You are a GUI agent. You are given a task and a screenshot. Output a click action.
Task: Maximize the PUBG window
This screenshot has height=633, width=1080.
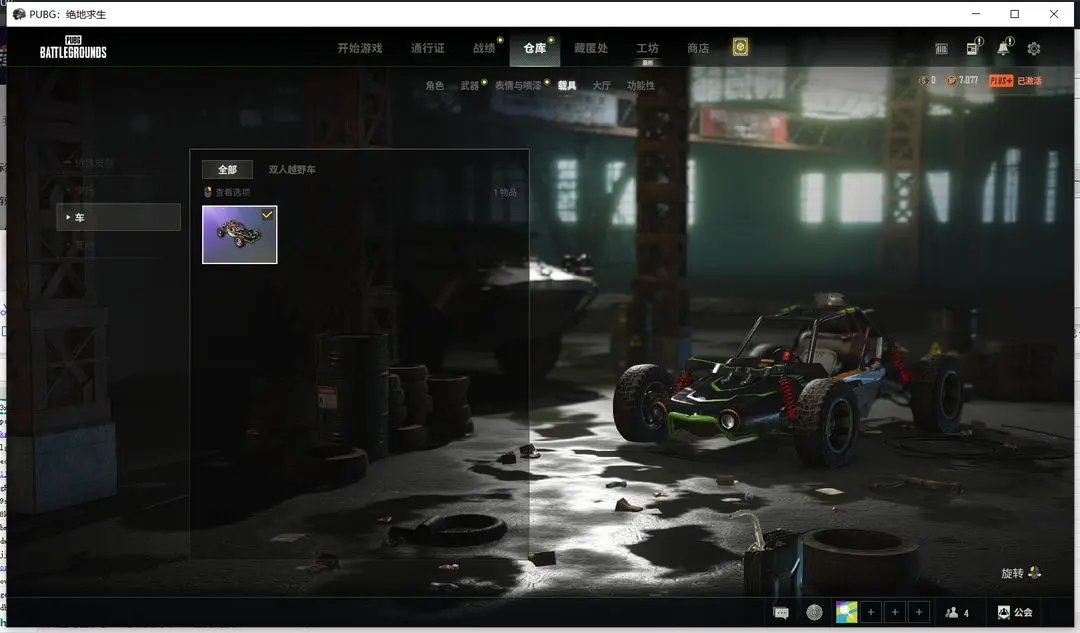point(1015,14)
